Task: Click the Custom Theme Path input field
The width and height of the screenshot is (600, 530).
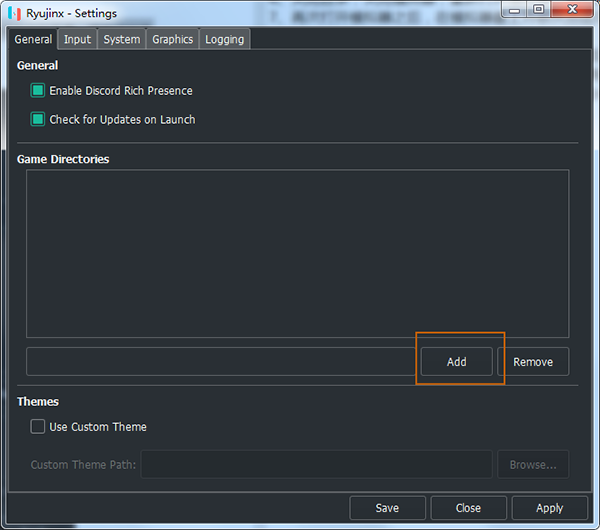Action: coord(316,465)
